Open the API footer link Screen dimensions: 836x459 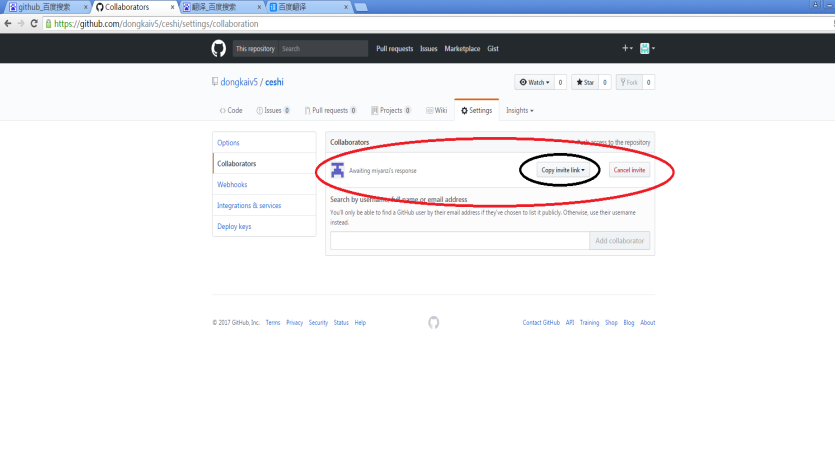570,323
